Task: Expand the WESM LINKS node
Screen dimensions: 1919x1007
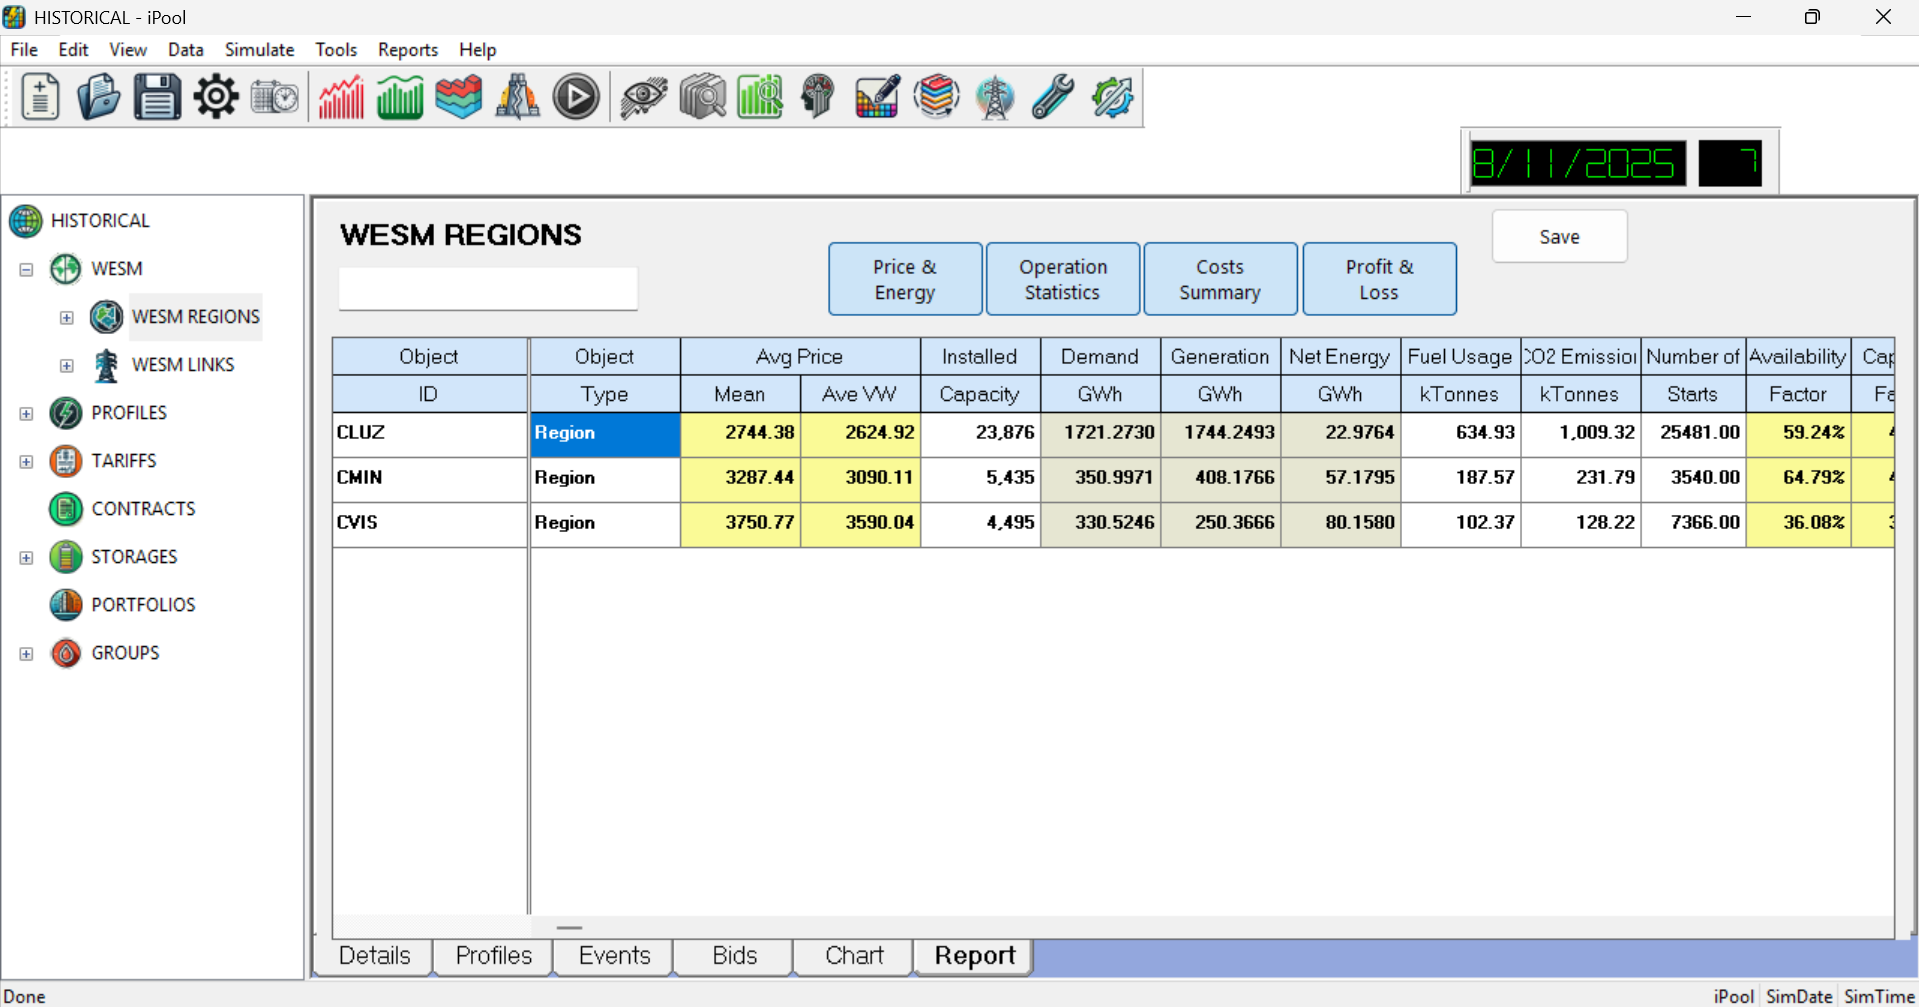Action: (67, 365)
